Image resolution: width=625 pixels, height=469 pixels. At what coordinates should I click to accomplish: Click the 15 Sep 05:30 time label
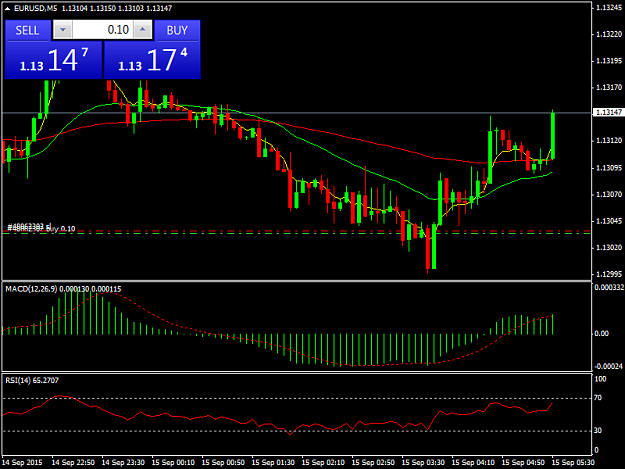573,463
